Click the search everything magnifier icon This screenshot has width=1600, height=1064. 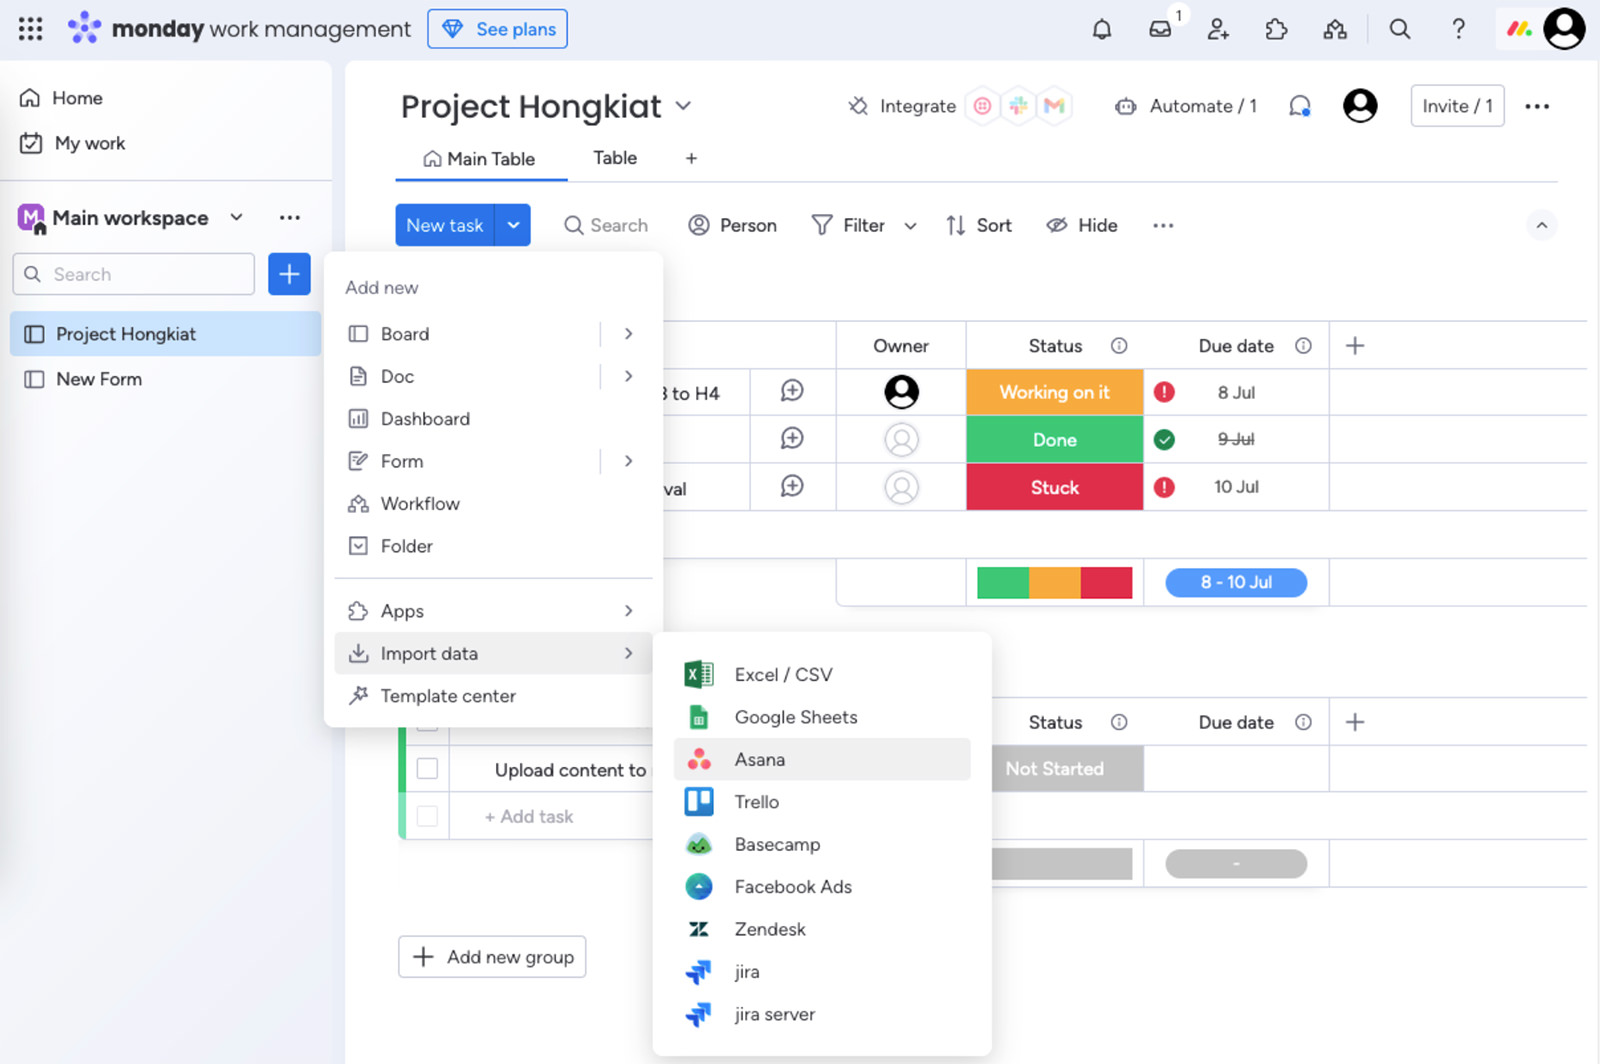tap(1400, 29)
